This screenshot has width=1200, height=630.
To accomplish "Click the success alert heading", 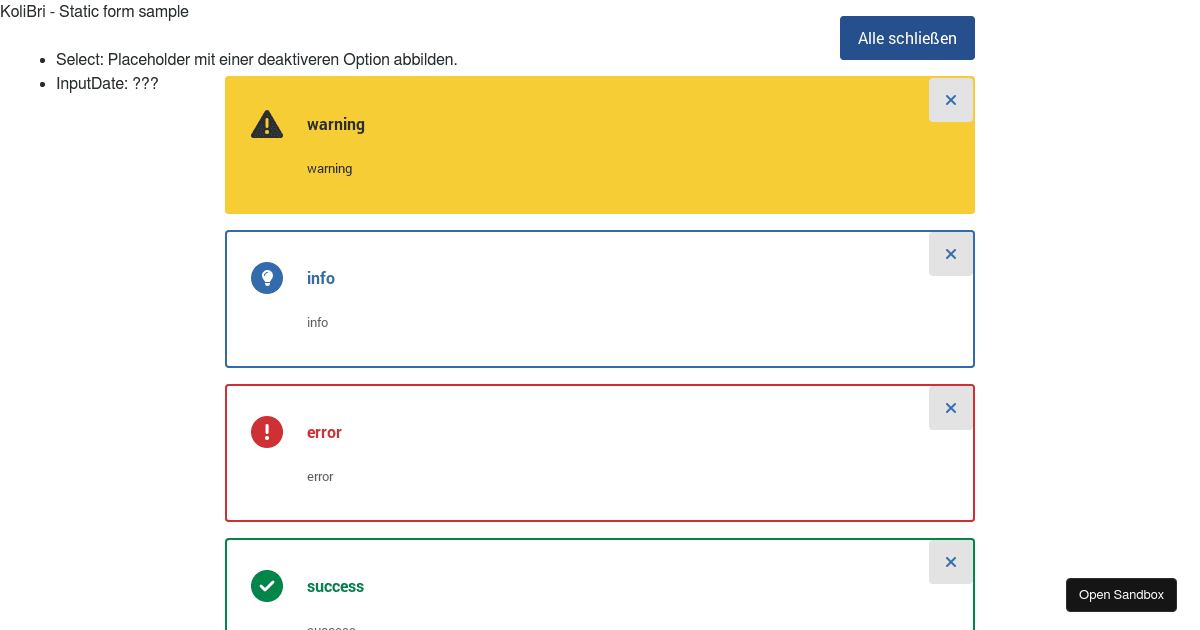I will (335, 586).
